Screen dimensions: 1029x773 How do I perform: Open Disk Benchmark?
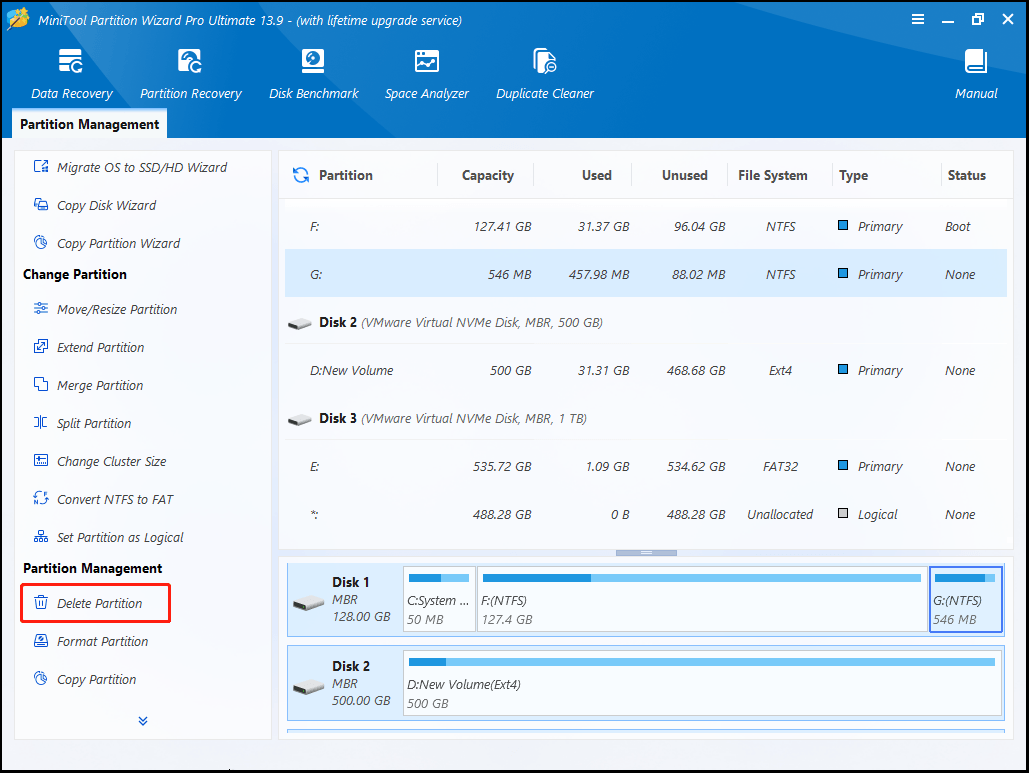(314, 73)
